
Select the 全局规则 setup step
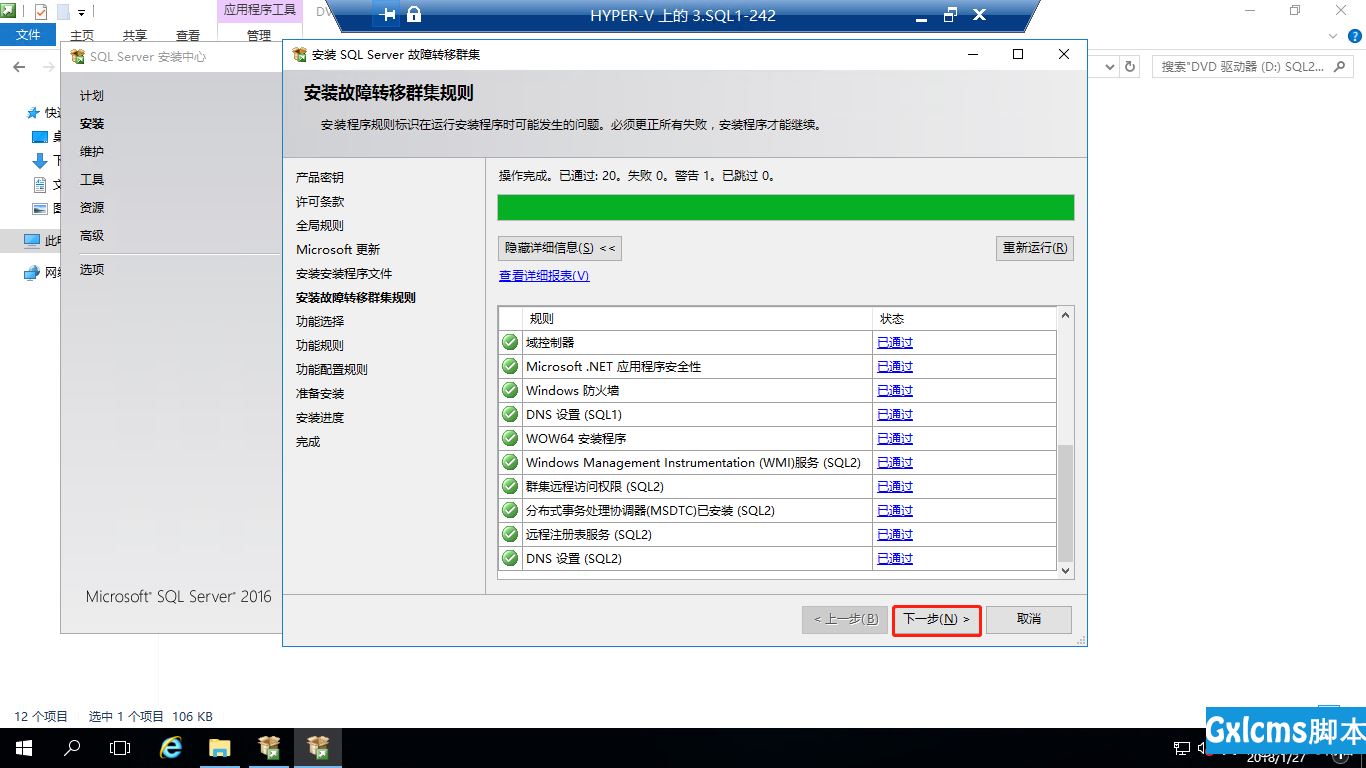320,225
